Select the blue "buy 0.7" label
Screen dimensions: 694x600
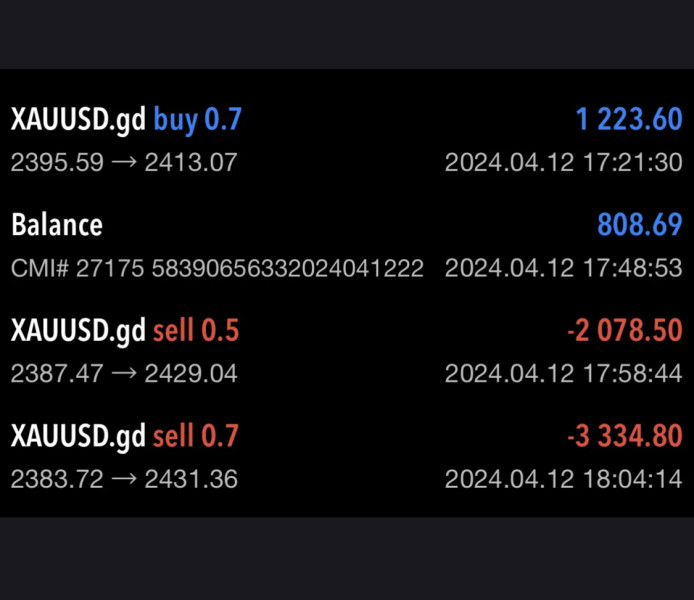coord(197,120)
